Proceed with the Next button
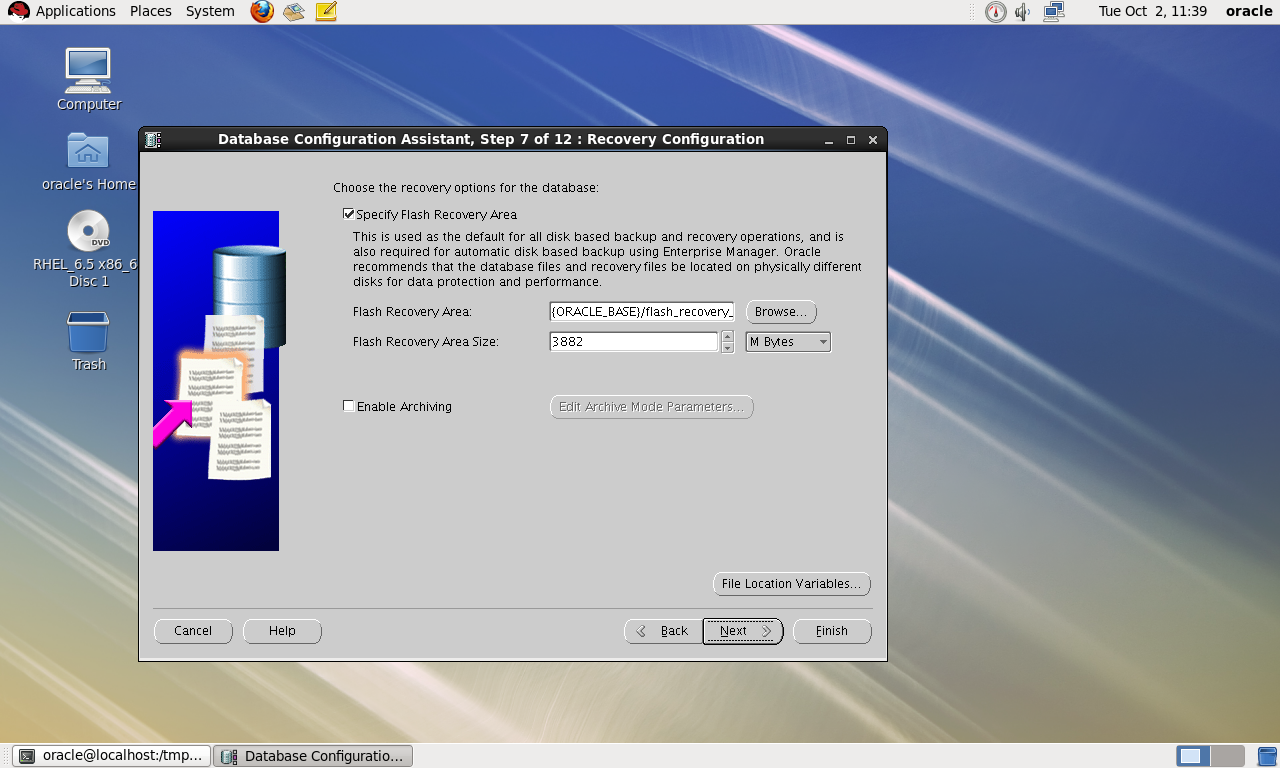Viewport: 1280px width, 768px height. [x=742, y=631]
